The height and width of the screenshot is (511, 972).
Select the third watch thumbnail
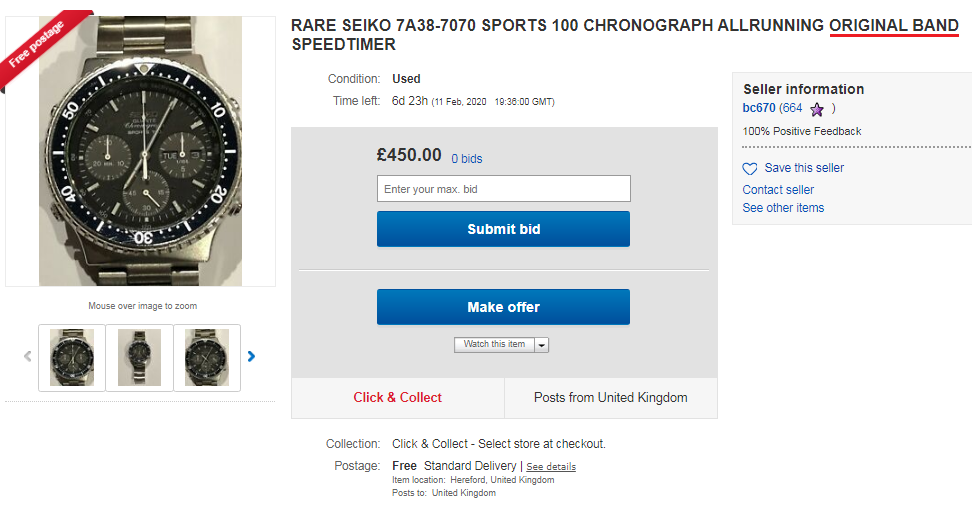point(207,357)
